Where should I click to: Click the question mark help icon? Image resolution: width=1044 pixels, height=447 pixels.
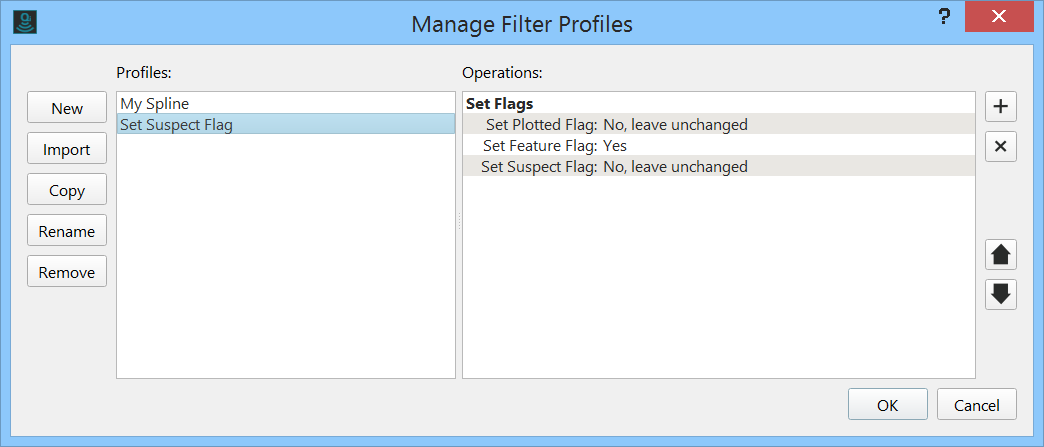pos(943,18)
